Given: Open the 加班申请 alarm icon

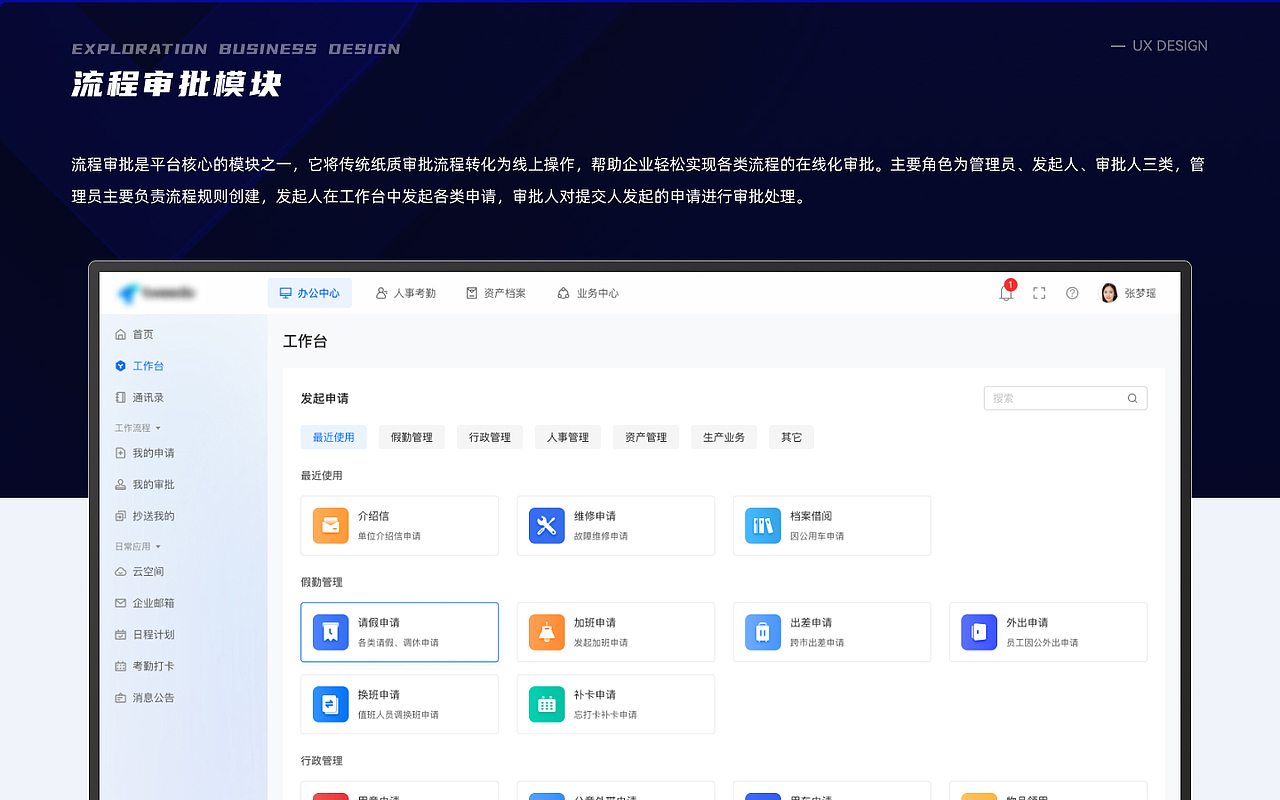Looking at the screenshot, I should [546, 632].
